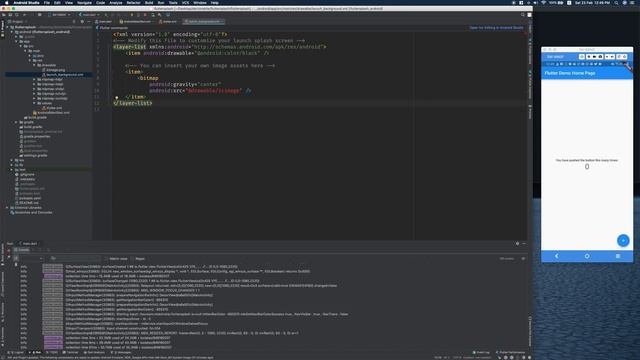The image size is (640, 360).
Task: Select the main.dart tab in Run panel
Action: 30,244
